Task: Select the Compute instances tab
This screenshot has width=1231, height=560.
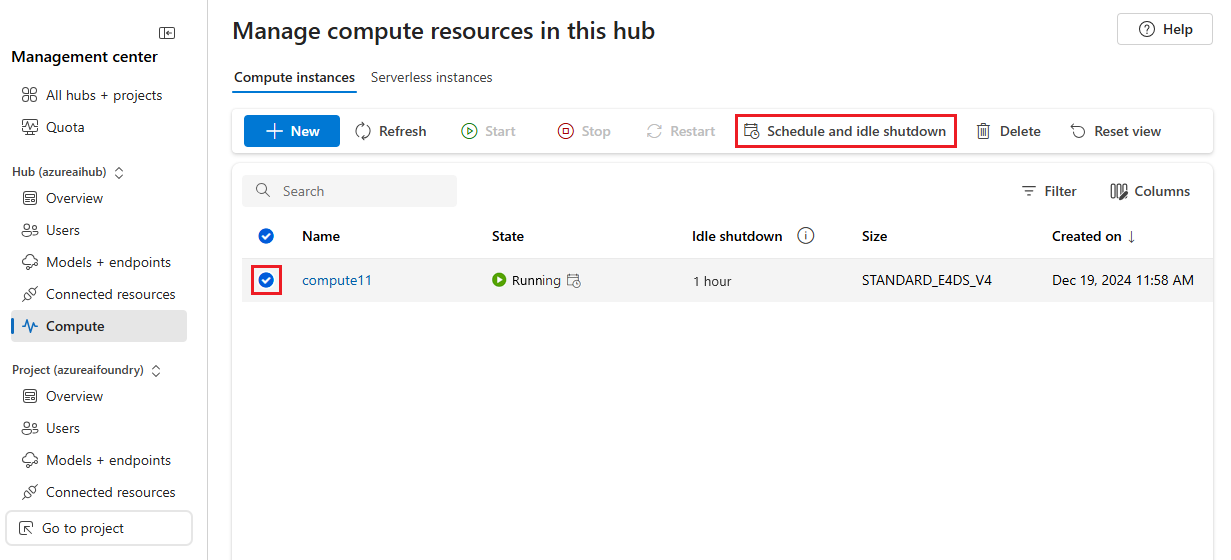Action: 294,77
